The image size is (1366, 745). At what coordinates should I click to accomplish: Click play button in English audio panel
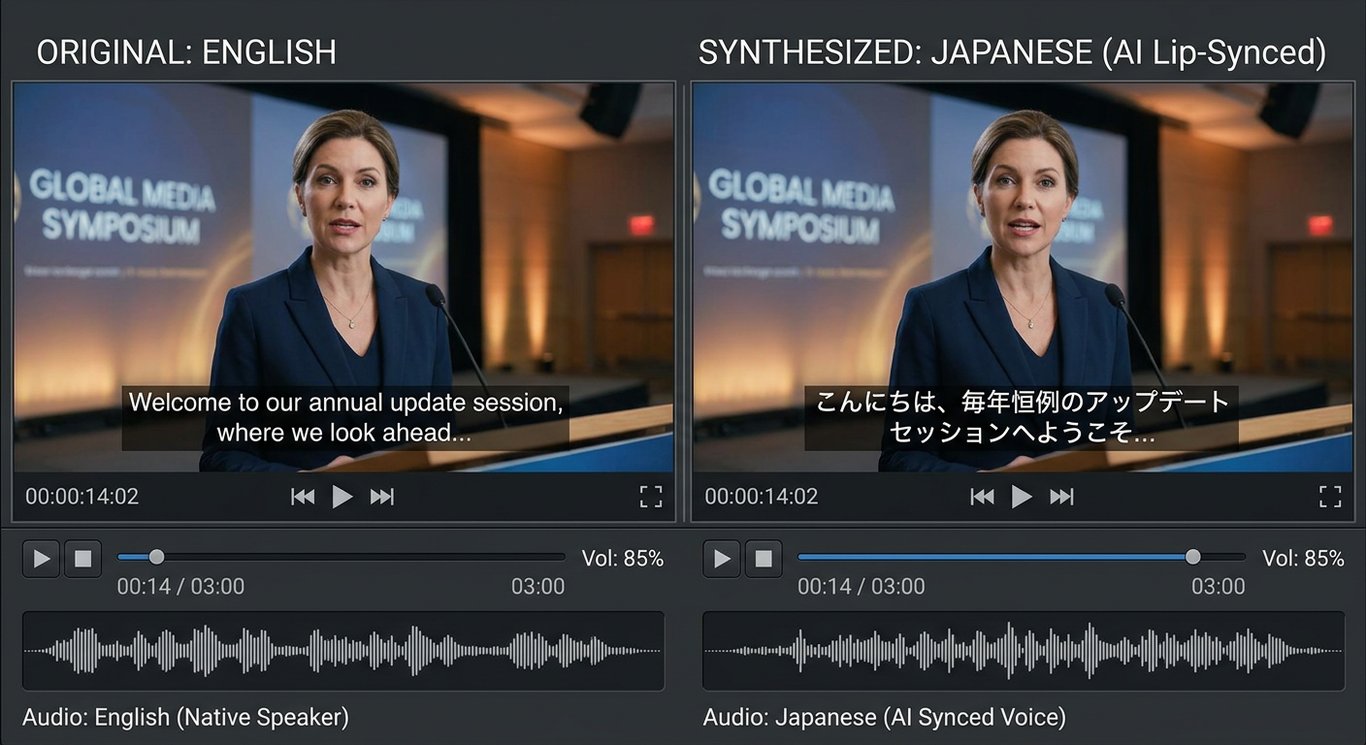[x=42, y=558]
